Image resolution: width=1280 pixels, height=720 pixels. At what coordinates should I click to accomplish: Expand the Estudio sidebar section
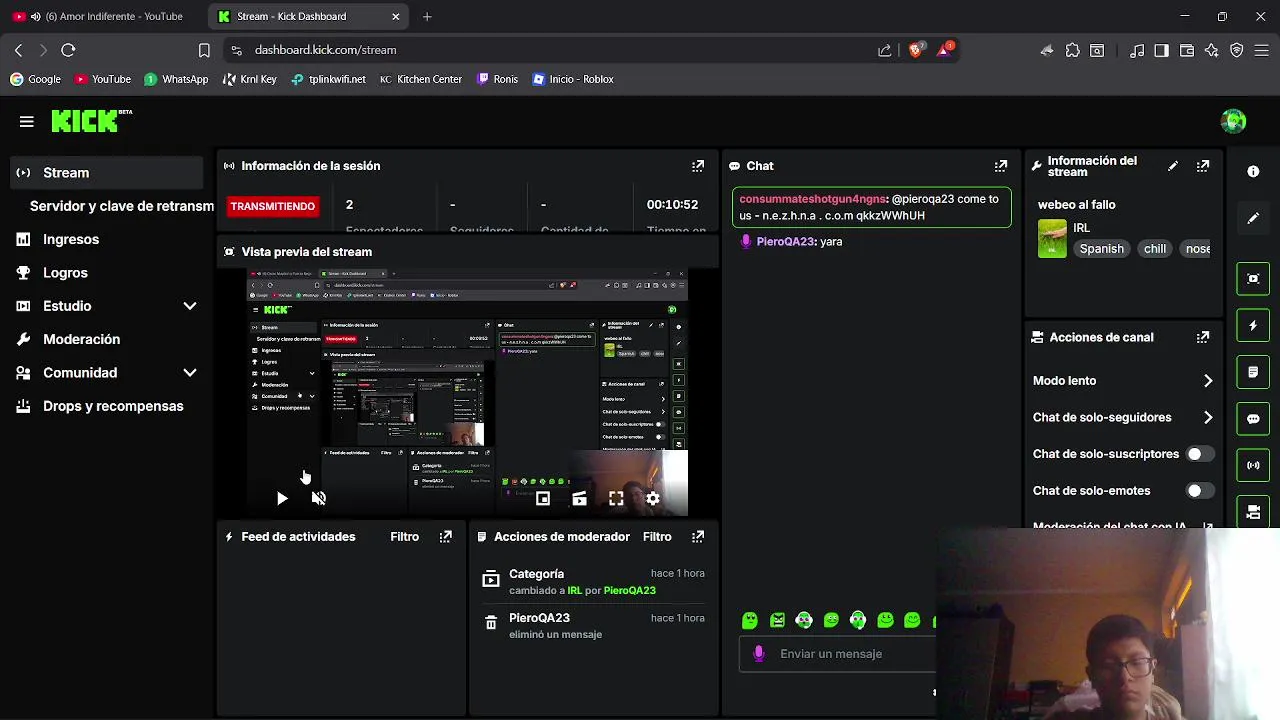[190, 306]
